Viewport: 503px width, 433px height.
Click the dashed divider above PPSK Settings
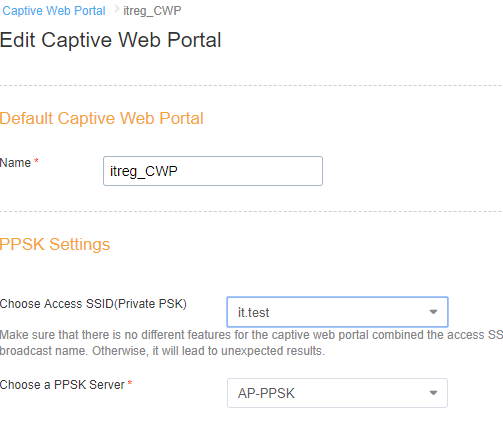tap(251, 211)
